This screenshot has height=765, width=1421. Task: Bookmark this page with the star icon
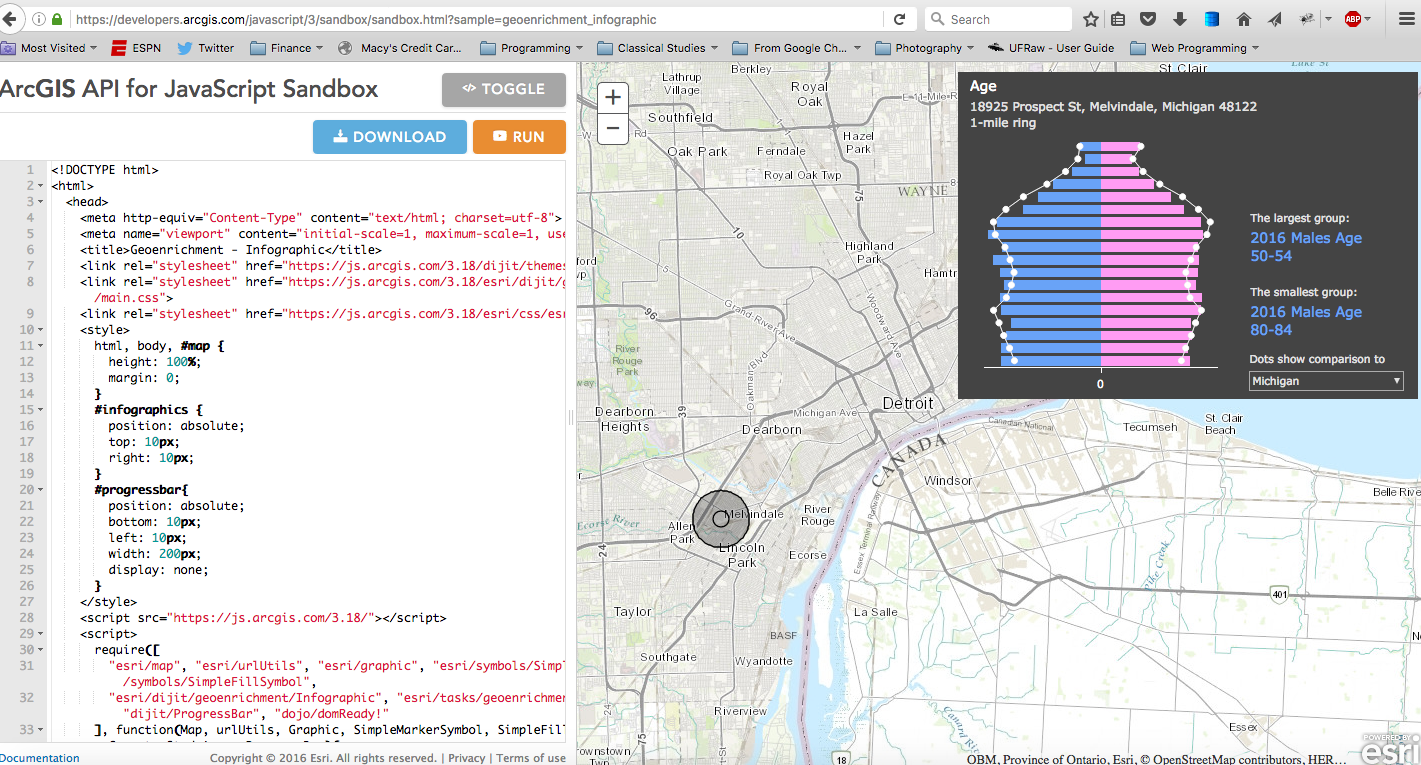[x=1091, y=19]
